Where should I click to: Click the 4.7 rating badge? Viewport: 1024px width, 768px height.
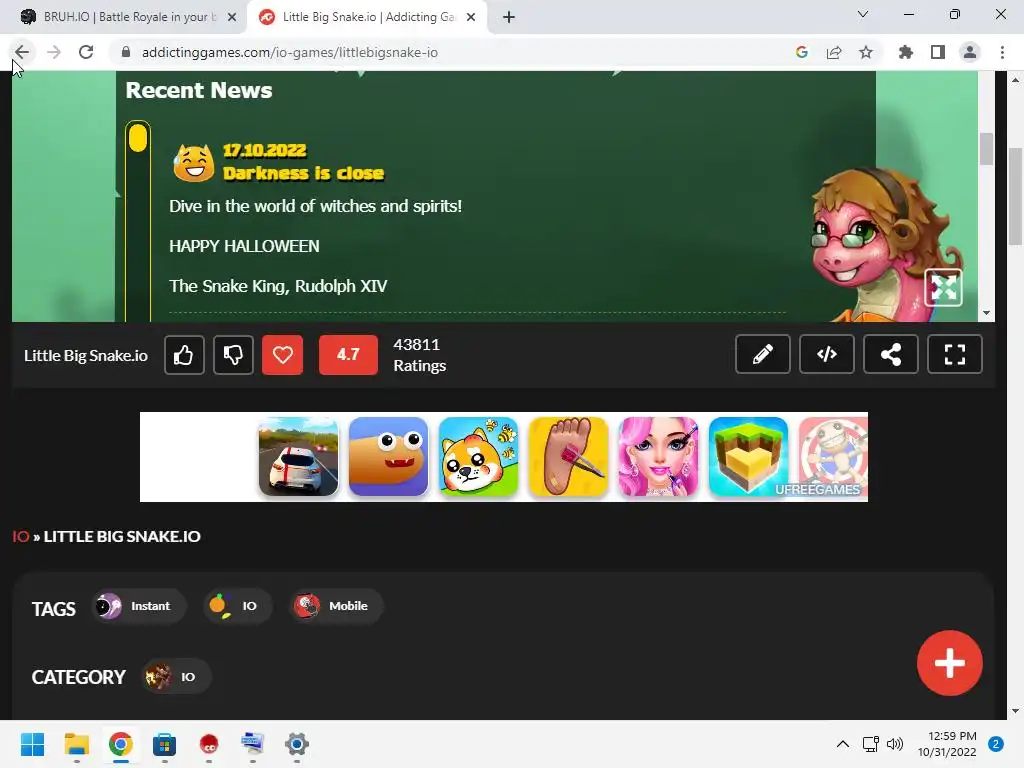coord(348,355)
